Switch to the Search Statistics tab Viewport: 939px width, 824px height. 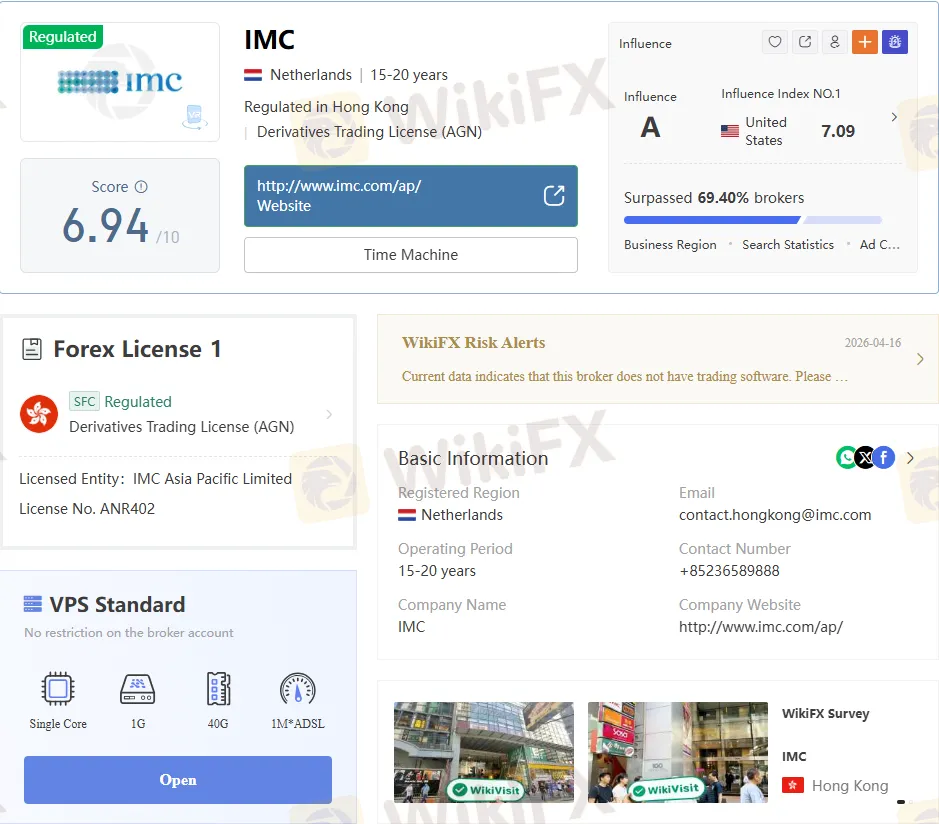pos(787,245)
